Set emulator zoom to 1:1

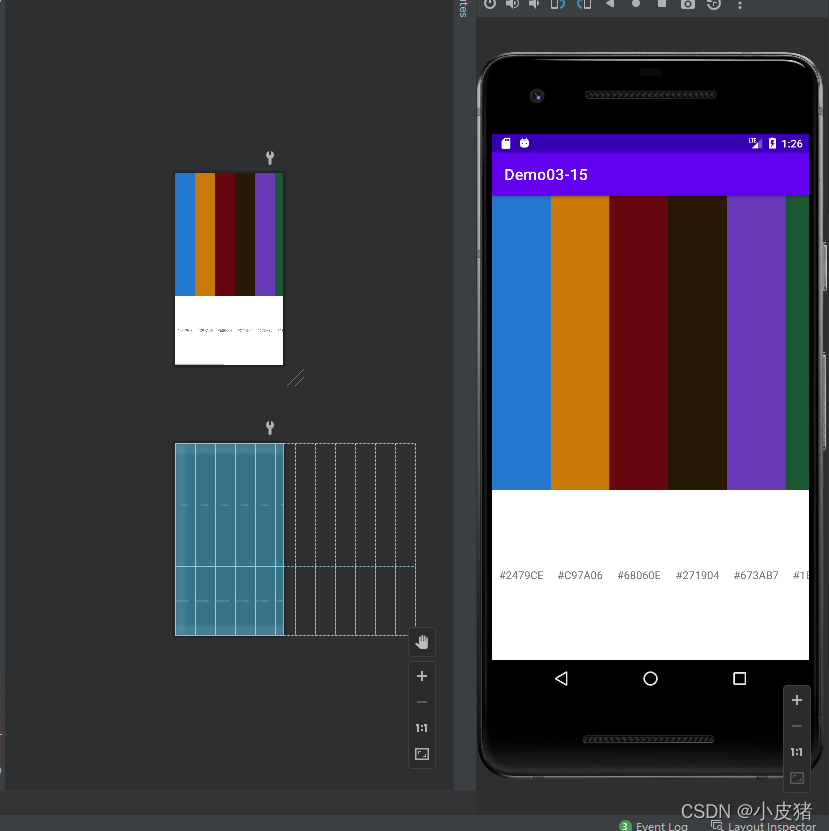pyautogui.click(x=797, y=752)
